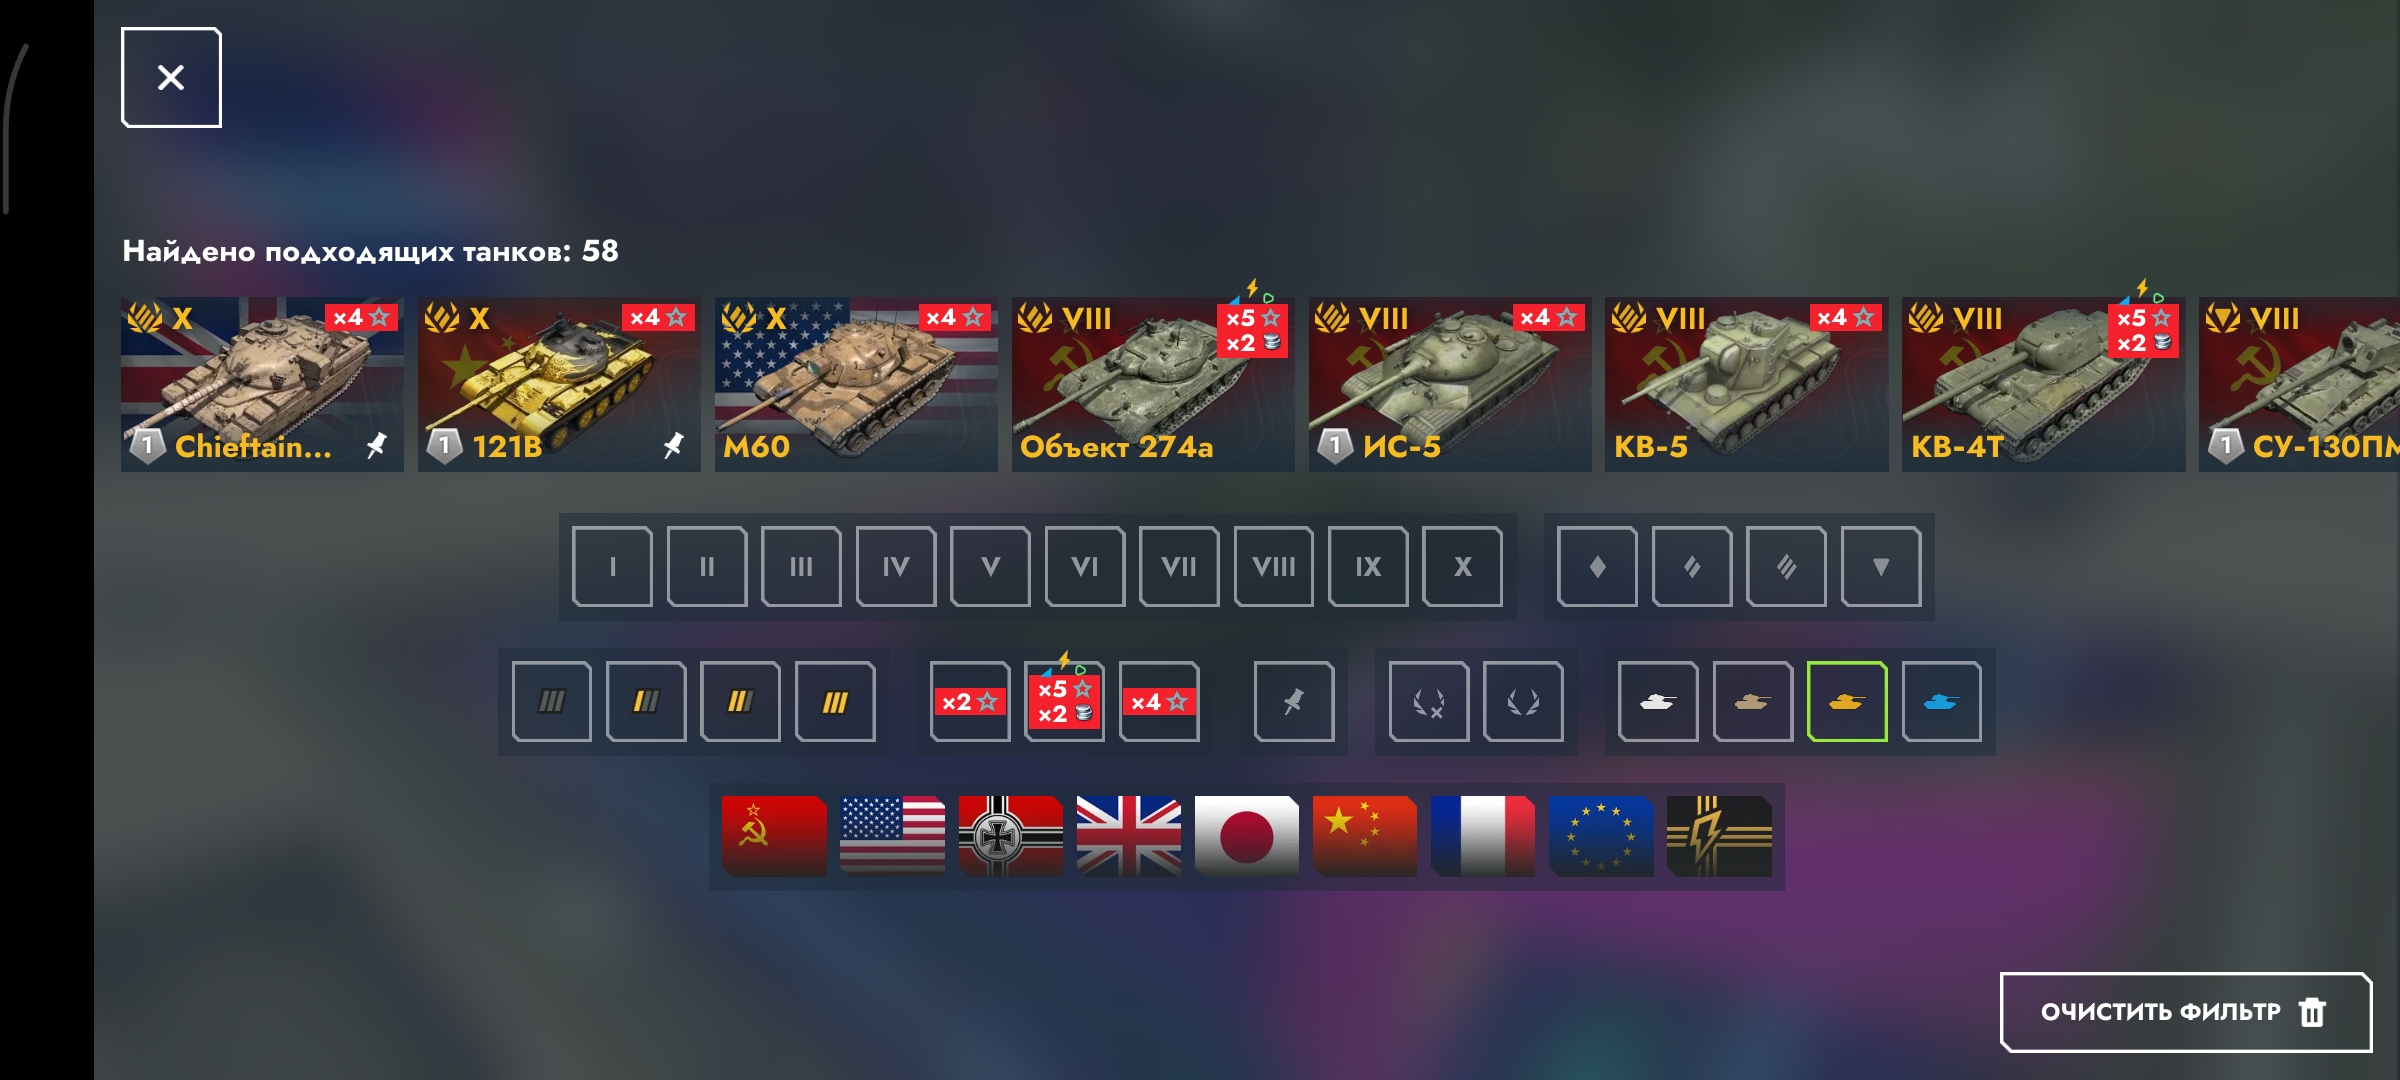The height and width of the screenshot is (1080, 2400).
Task: Select the Chieftain tank card
Action: click(x=262, y=384)
